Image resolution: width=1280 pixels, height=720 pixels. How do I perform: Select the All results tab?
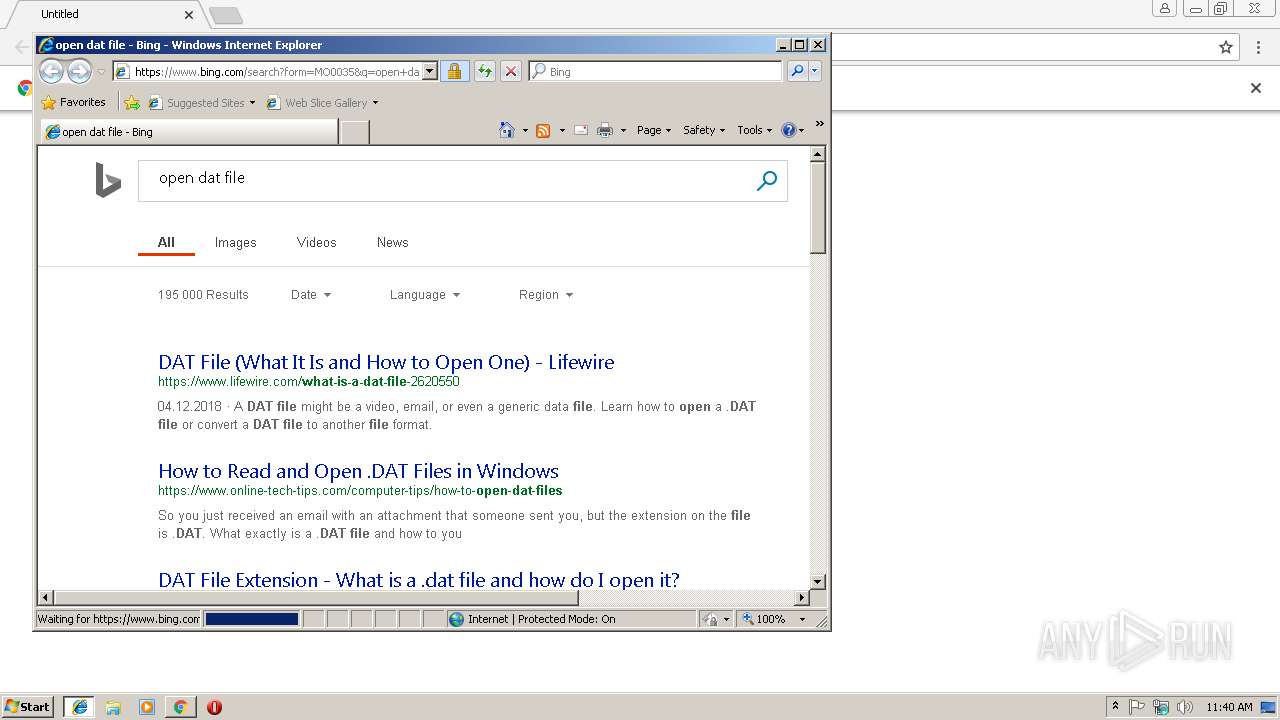pos(166,242)
